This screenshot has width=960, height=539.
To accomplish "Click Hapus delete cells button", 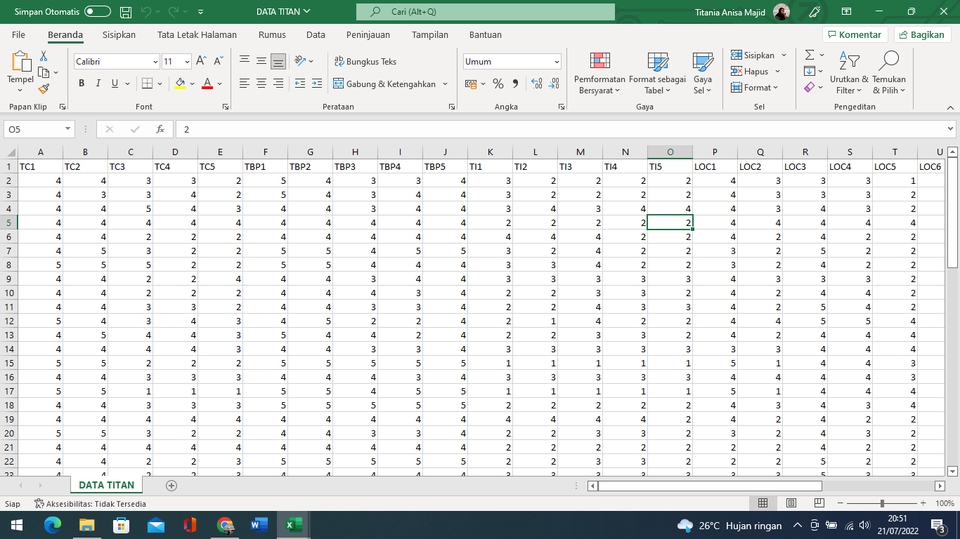I will coord(749,71).
